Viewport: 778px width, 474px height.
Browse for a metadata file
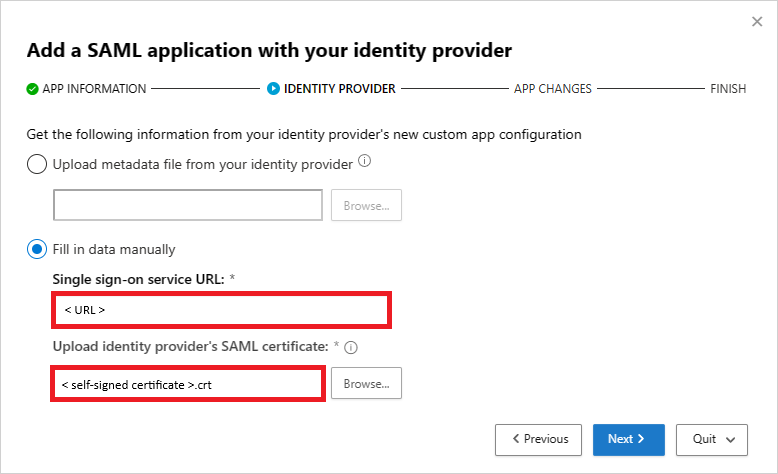point(366,206)
